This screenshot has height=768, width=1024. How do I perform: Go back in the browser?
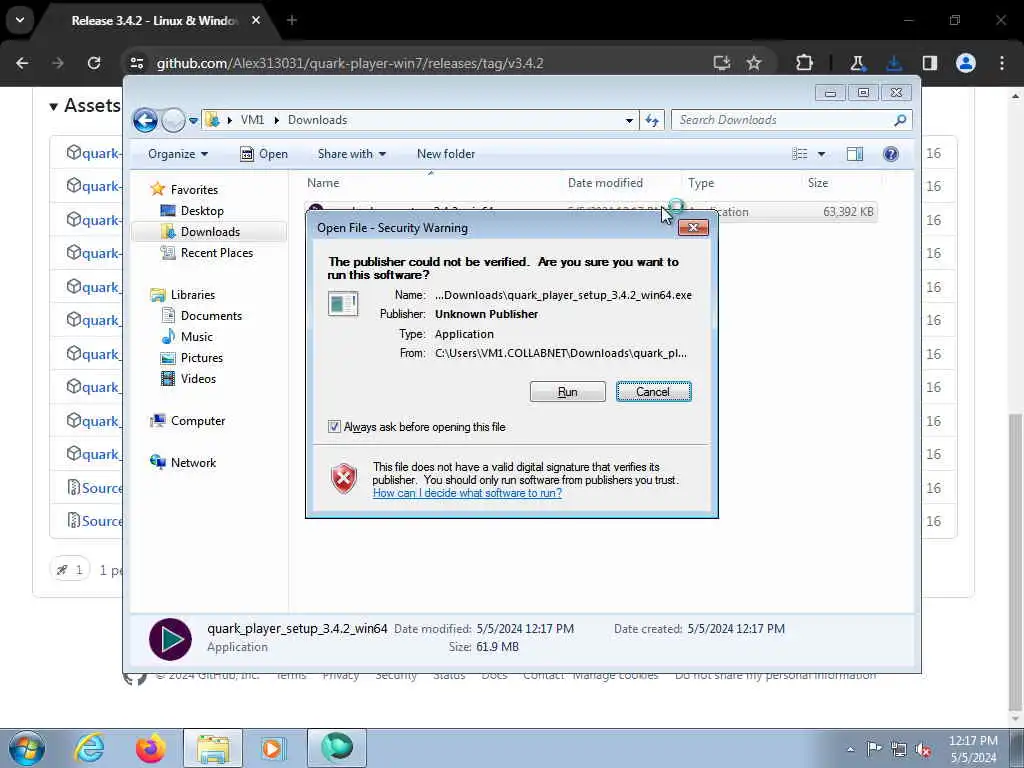tap(22, 63)
